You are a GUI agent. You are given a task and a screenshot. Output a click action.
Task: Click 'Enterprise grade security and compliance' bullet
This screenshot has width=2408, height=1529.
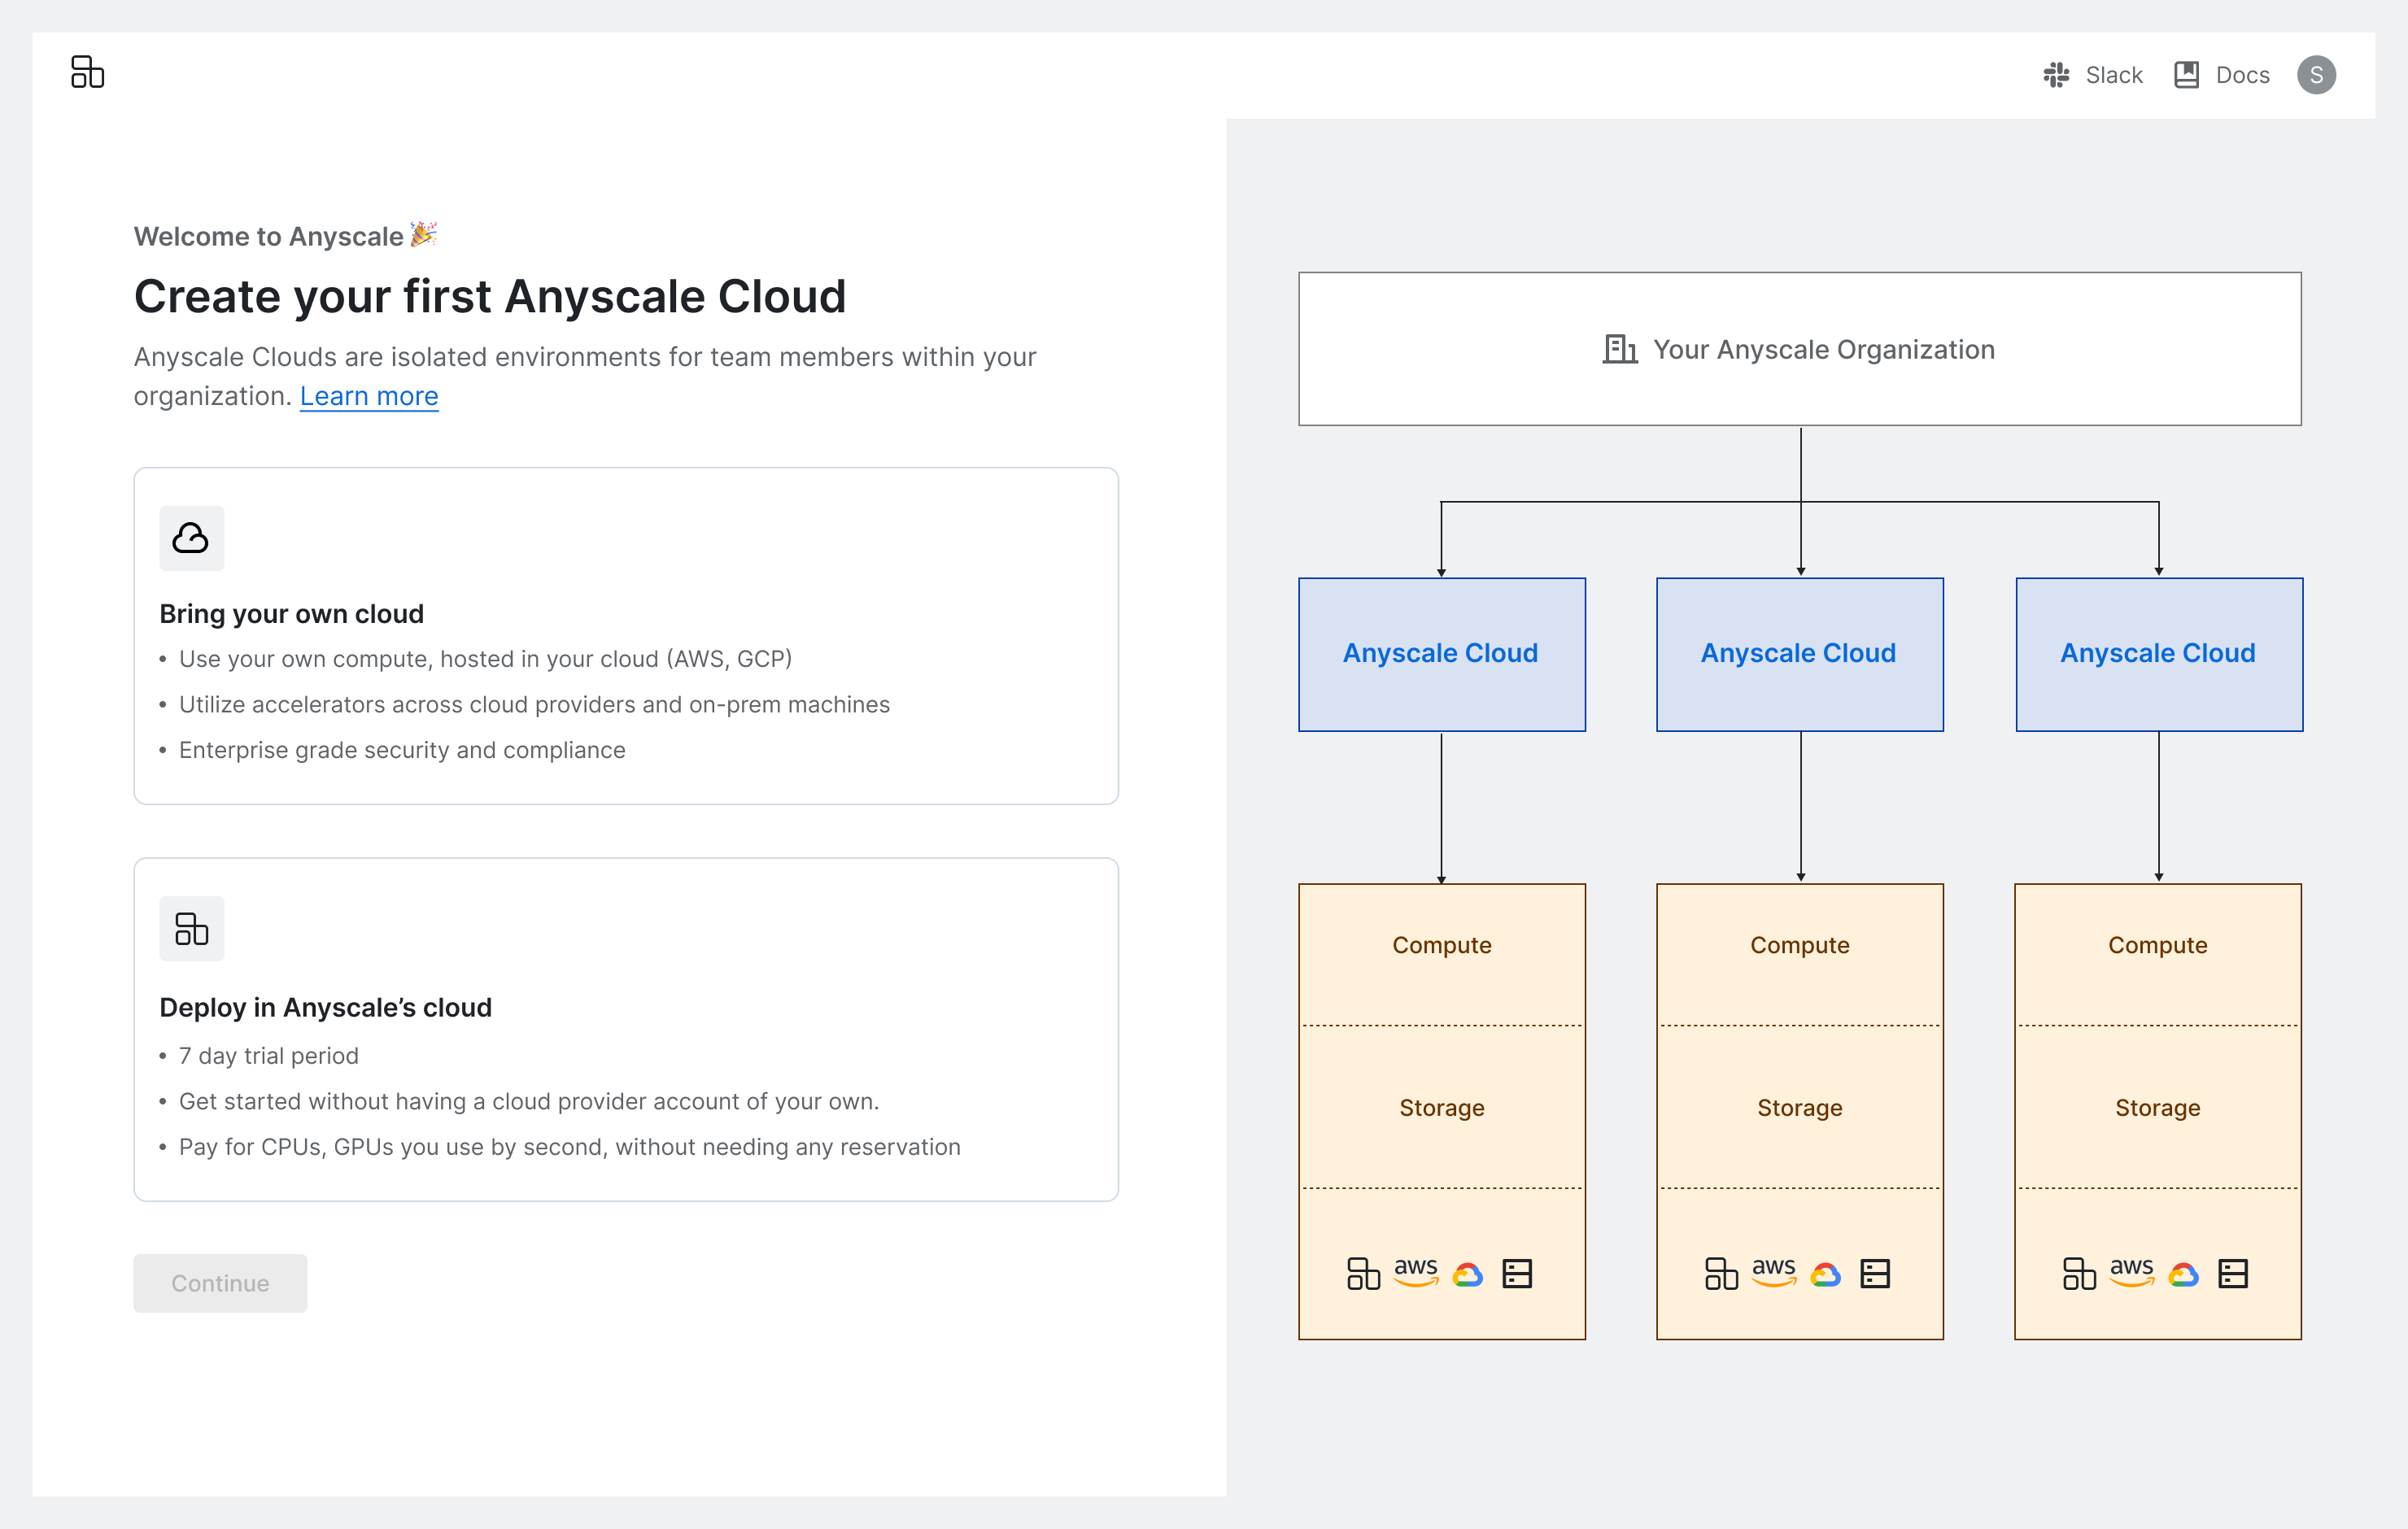pos(402,750)
